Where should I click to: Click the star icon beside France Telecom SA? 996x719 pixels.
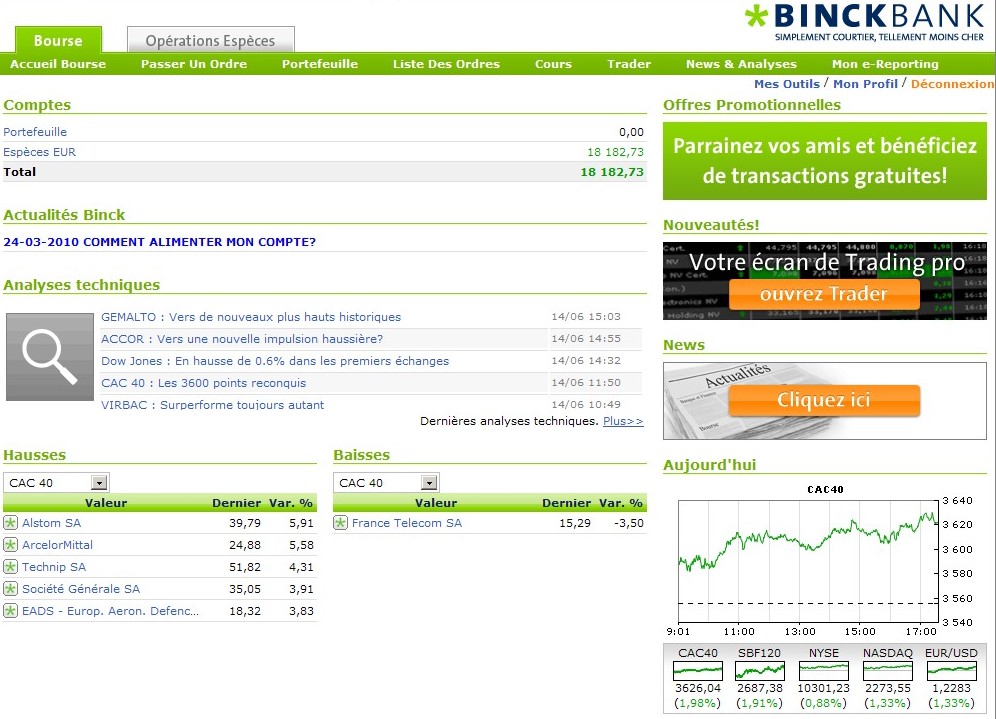(340, 523)
